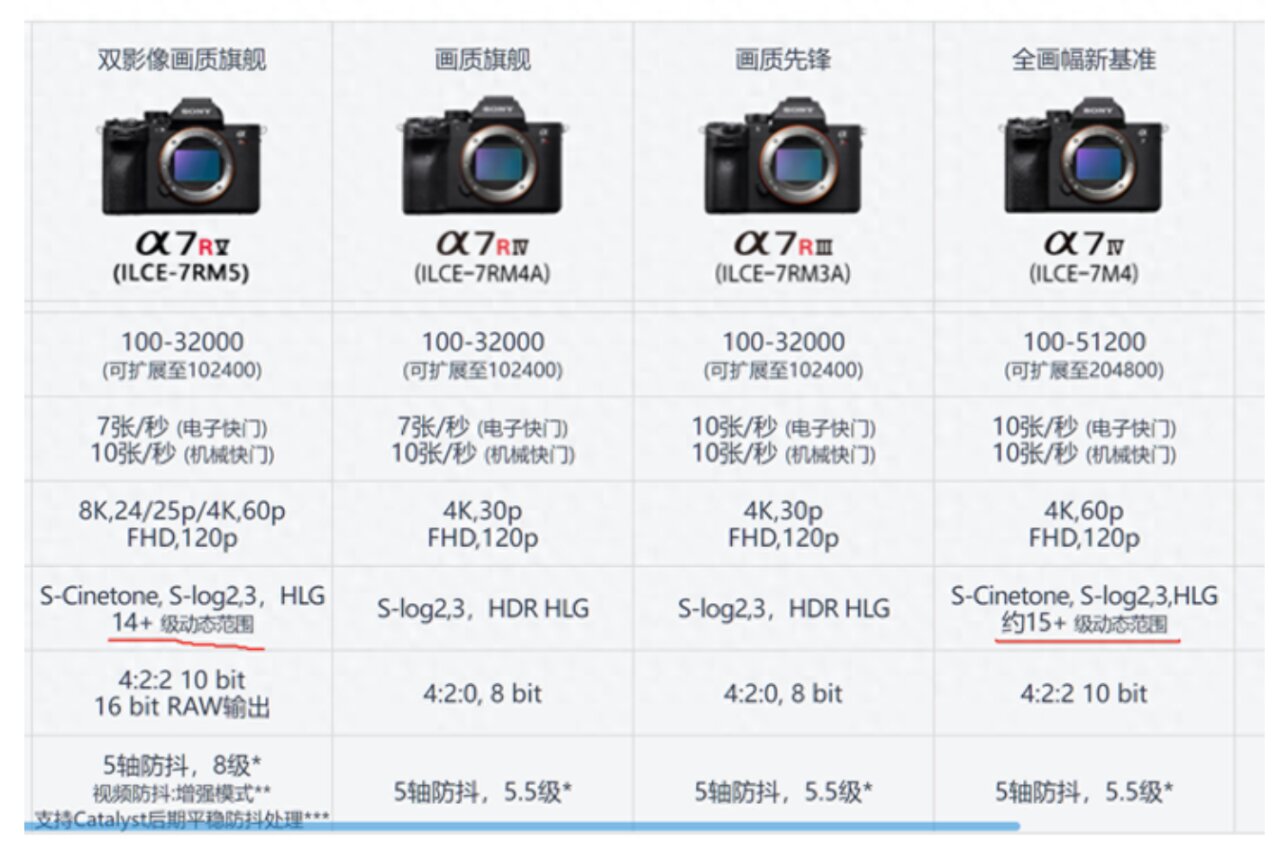Click the α7 IV camera image
The height and width of the screenshot is (852, 1280).
[1083, 156]
